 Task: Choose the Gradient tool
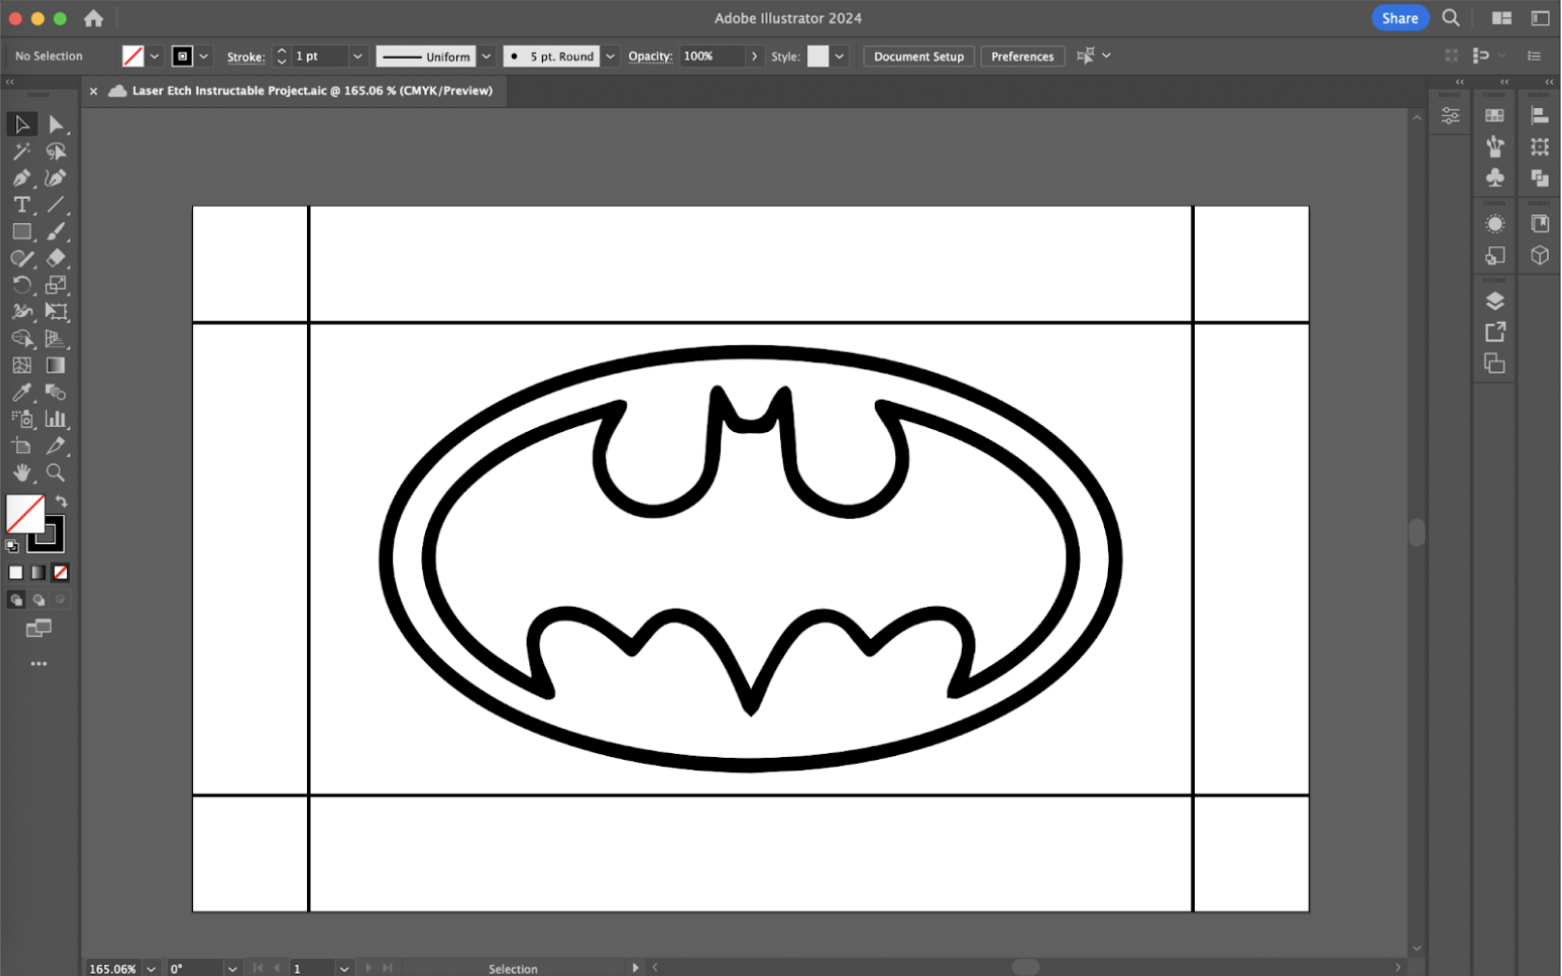coord(56,366)
